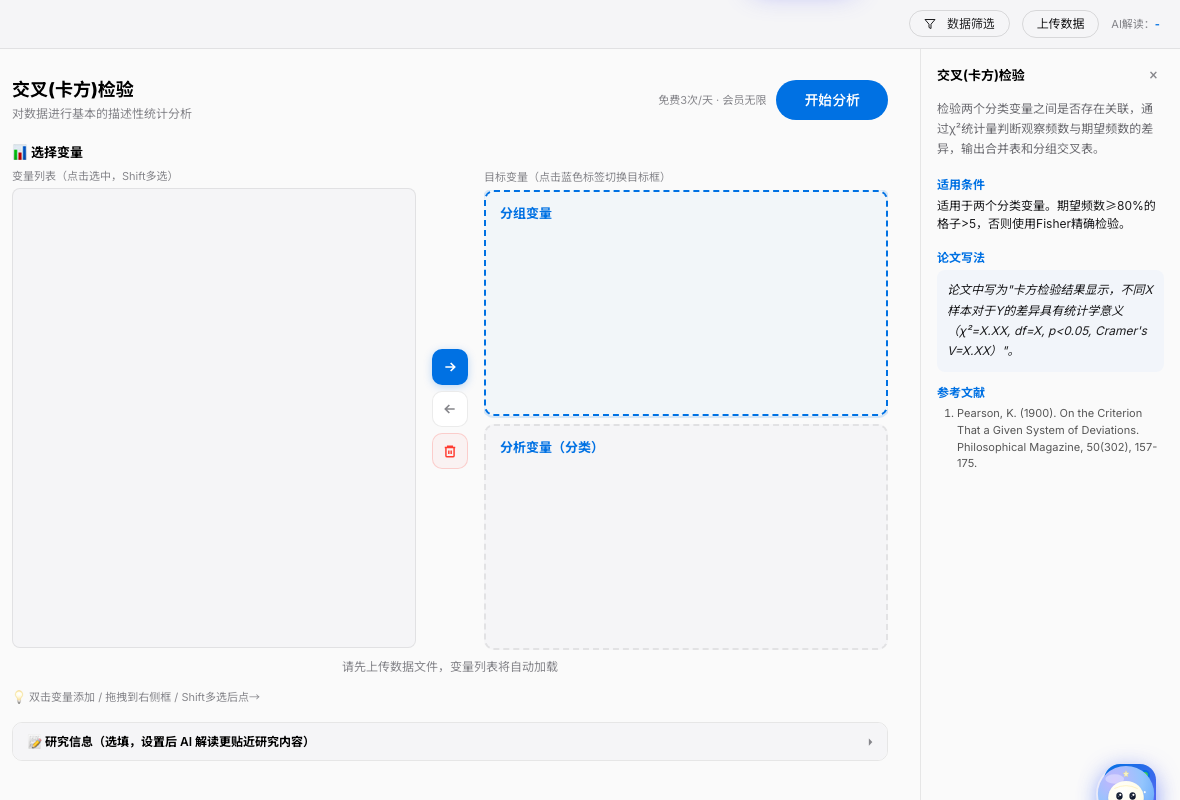The image size is (1180, 800).
Task: Click the trash icon to clear selected variables
Action: (x=449, y=451)
